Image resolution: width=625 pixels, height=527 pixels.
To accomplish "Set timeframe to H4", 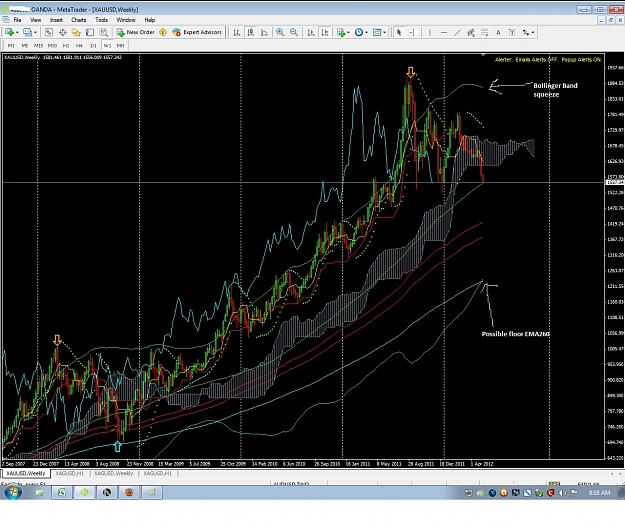I will click(79, 45).
